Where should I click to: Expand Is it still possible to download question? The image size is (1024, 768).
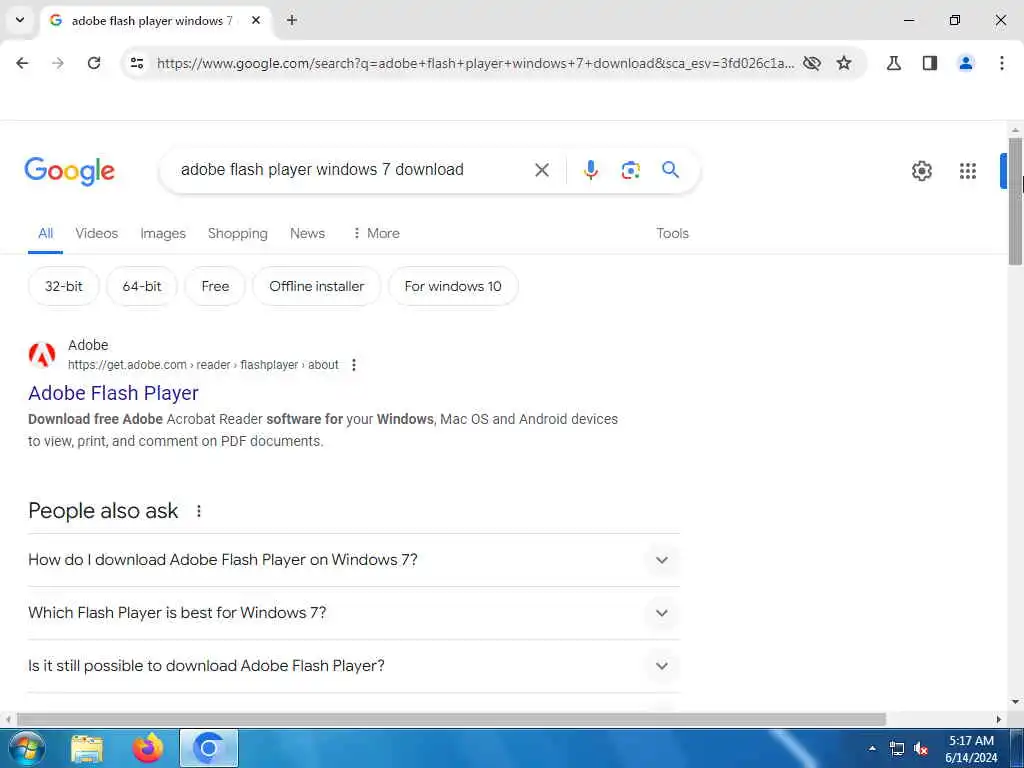coord(354,665)
